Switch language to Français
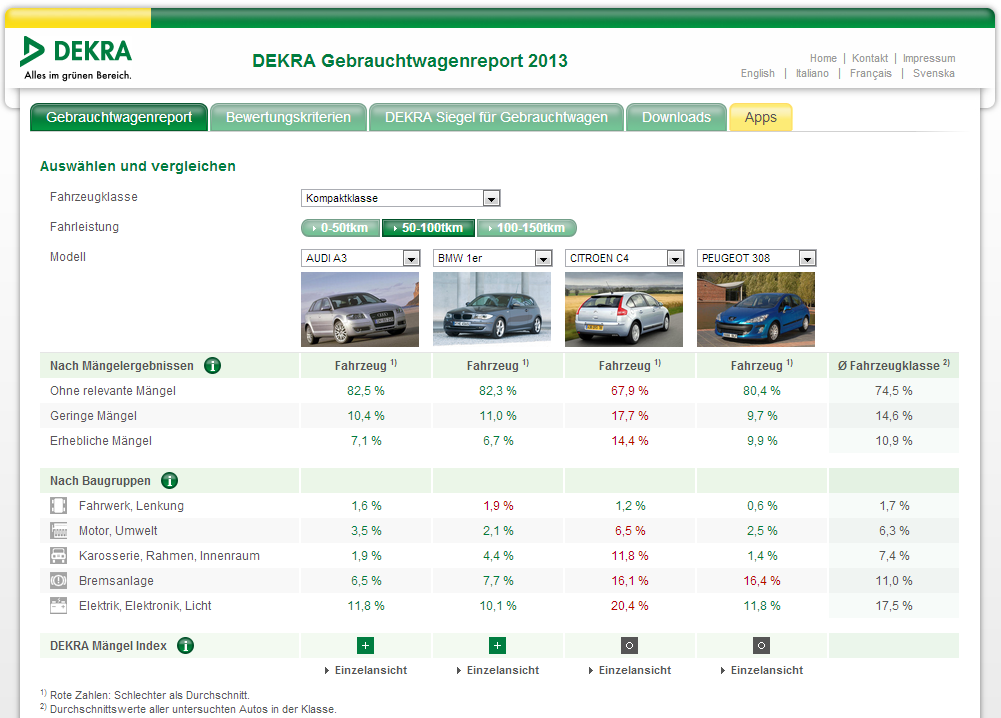The image size is (1001, 718). (x=871, y=73)
